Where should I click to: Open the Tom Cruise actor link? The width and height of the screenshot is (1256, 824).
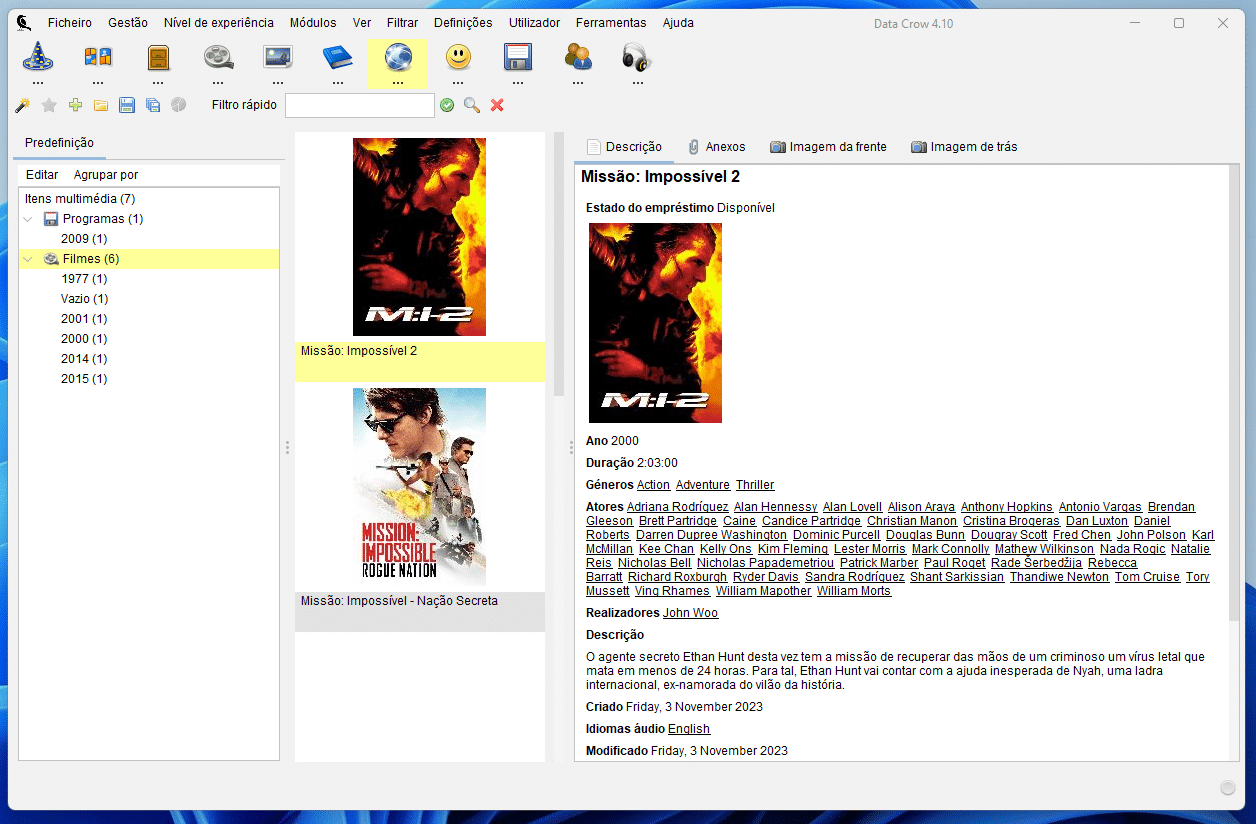tap(1147, 577)
